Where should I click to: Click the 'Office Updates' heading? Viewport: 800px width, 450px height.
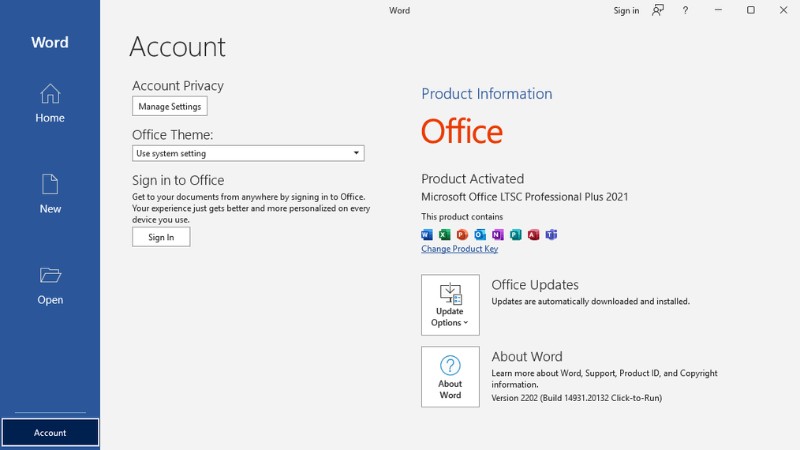(x=535, y=285)
